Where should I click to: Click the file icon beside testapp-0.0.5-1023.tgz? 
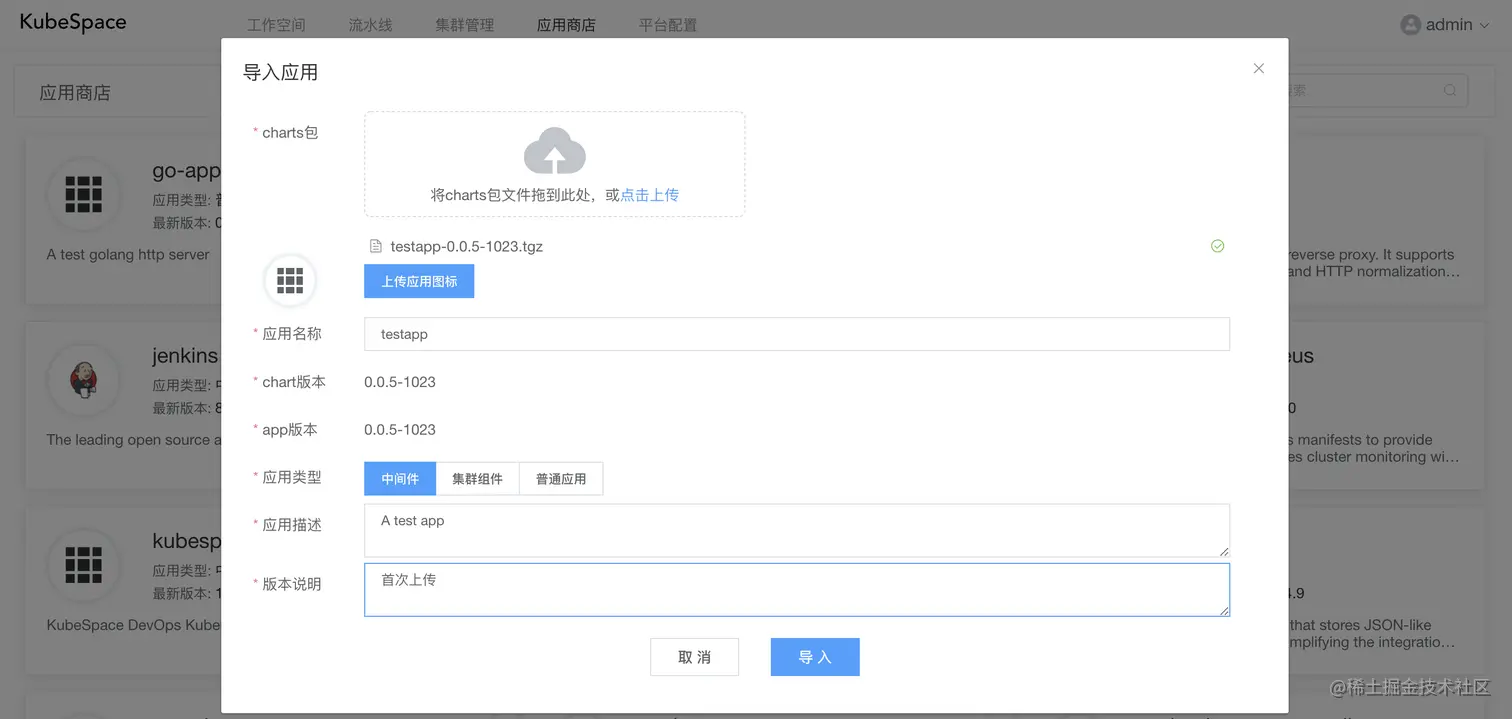point(374,246)
